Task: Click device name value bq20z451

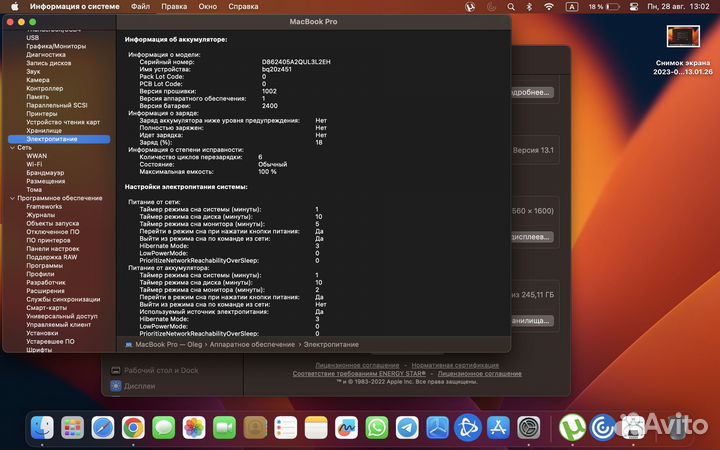Action: pos(276,69)
